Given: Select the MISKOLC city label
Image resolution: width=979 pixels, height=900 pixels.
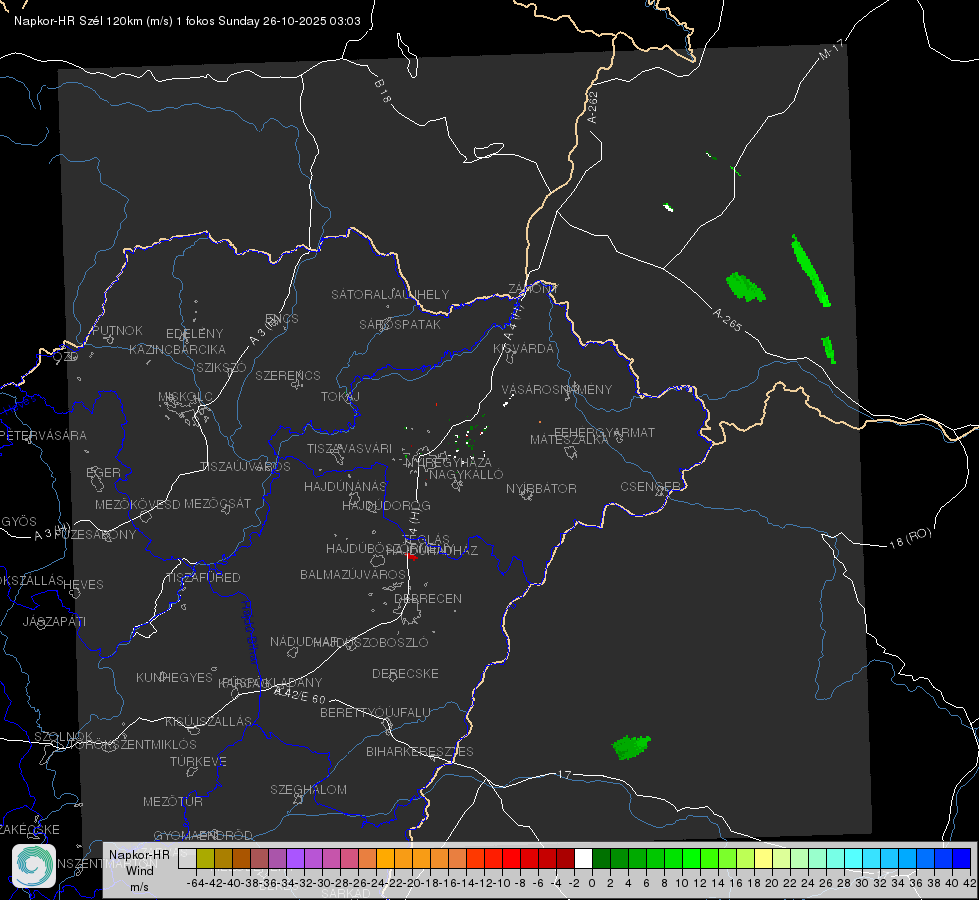Looking at the screenshot, I should 185,397.
